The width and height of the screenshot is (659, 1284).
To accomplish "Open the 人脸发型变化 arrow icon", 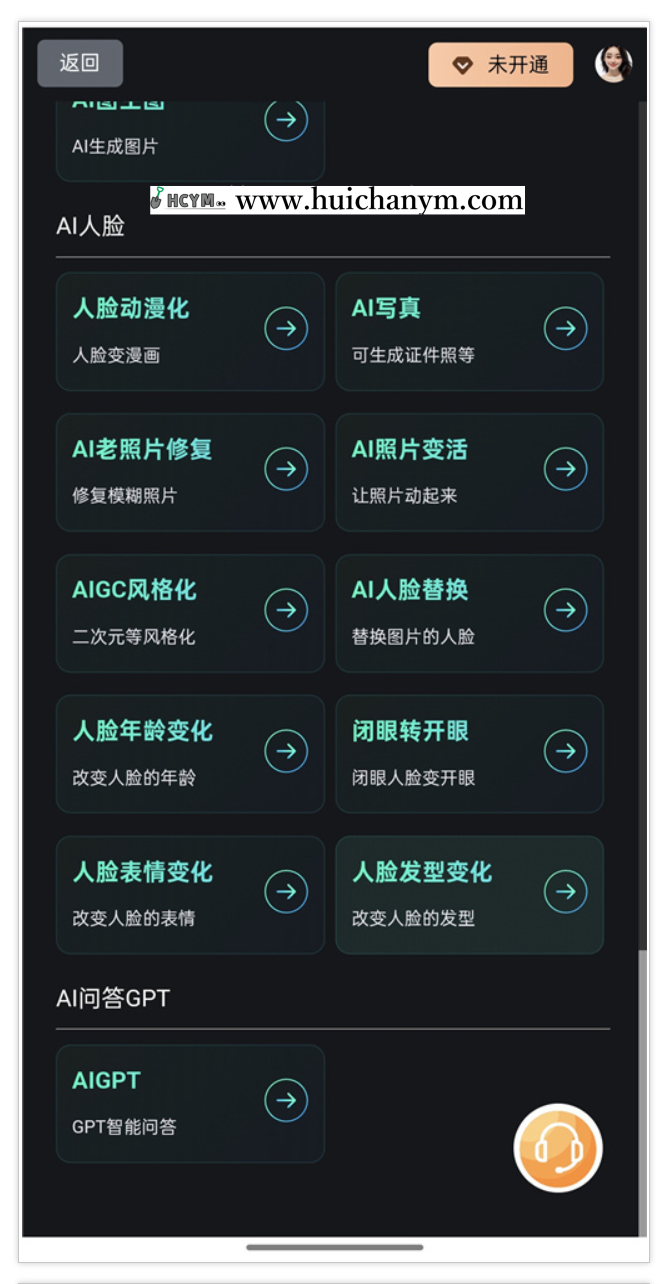I will click(566, 891).
